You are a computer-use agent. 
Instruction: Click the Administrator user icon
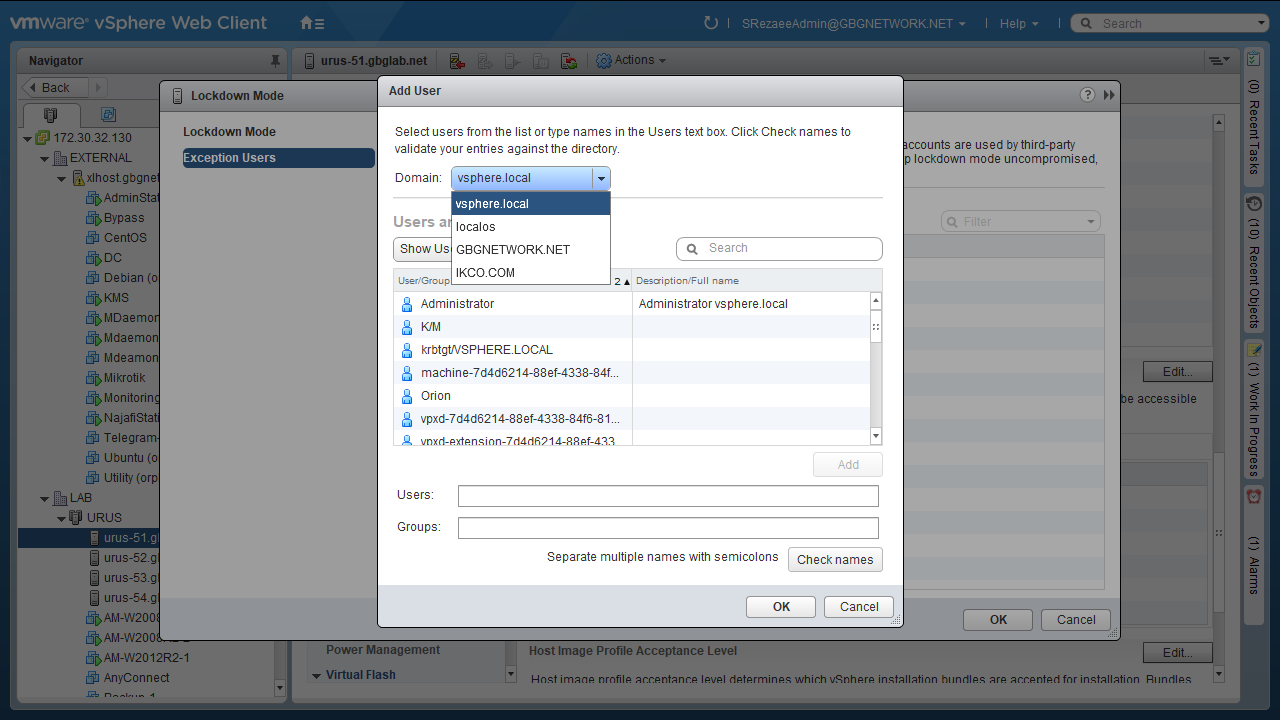point(407,304)
